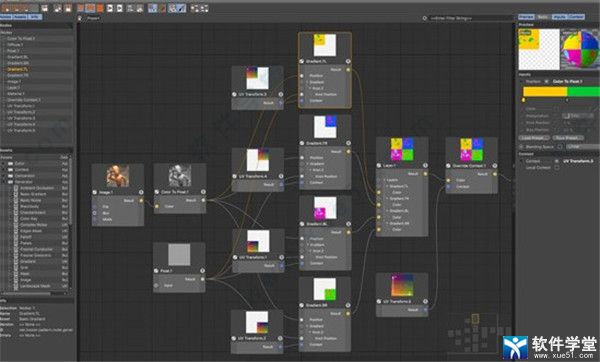Image resolution: width=600 pixels, height=362 pixels.
Task: Collapse the Generator group in assets list
Action: point(4,182)
